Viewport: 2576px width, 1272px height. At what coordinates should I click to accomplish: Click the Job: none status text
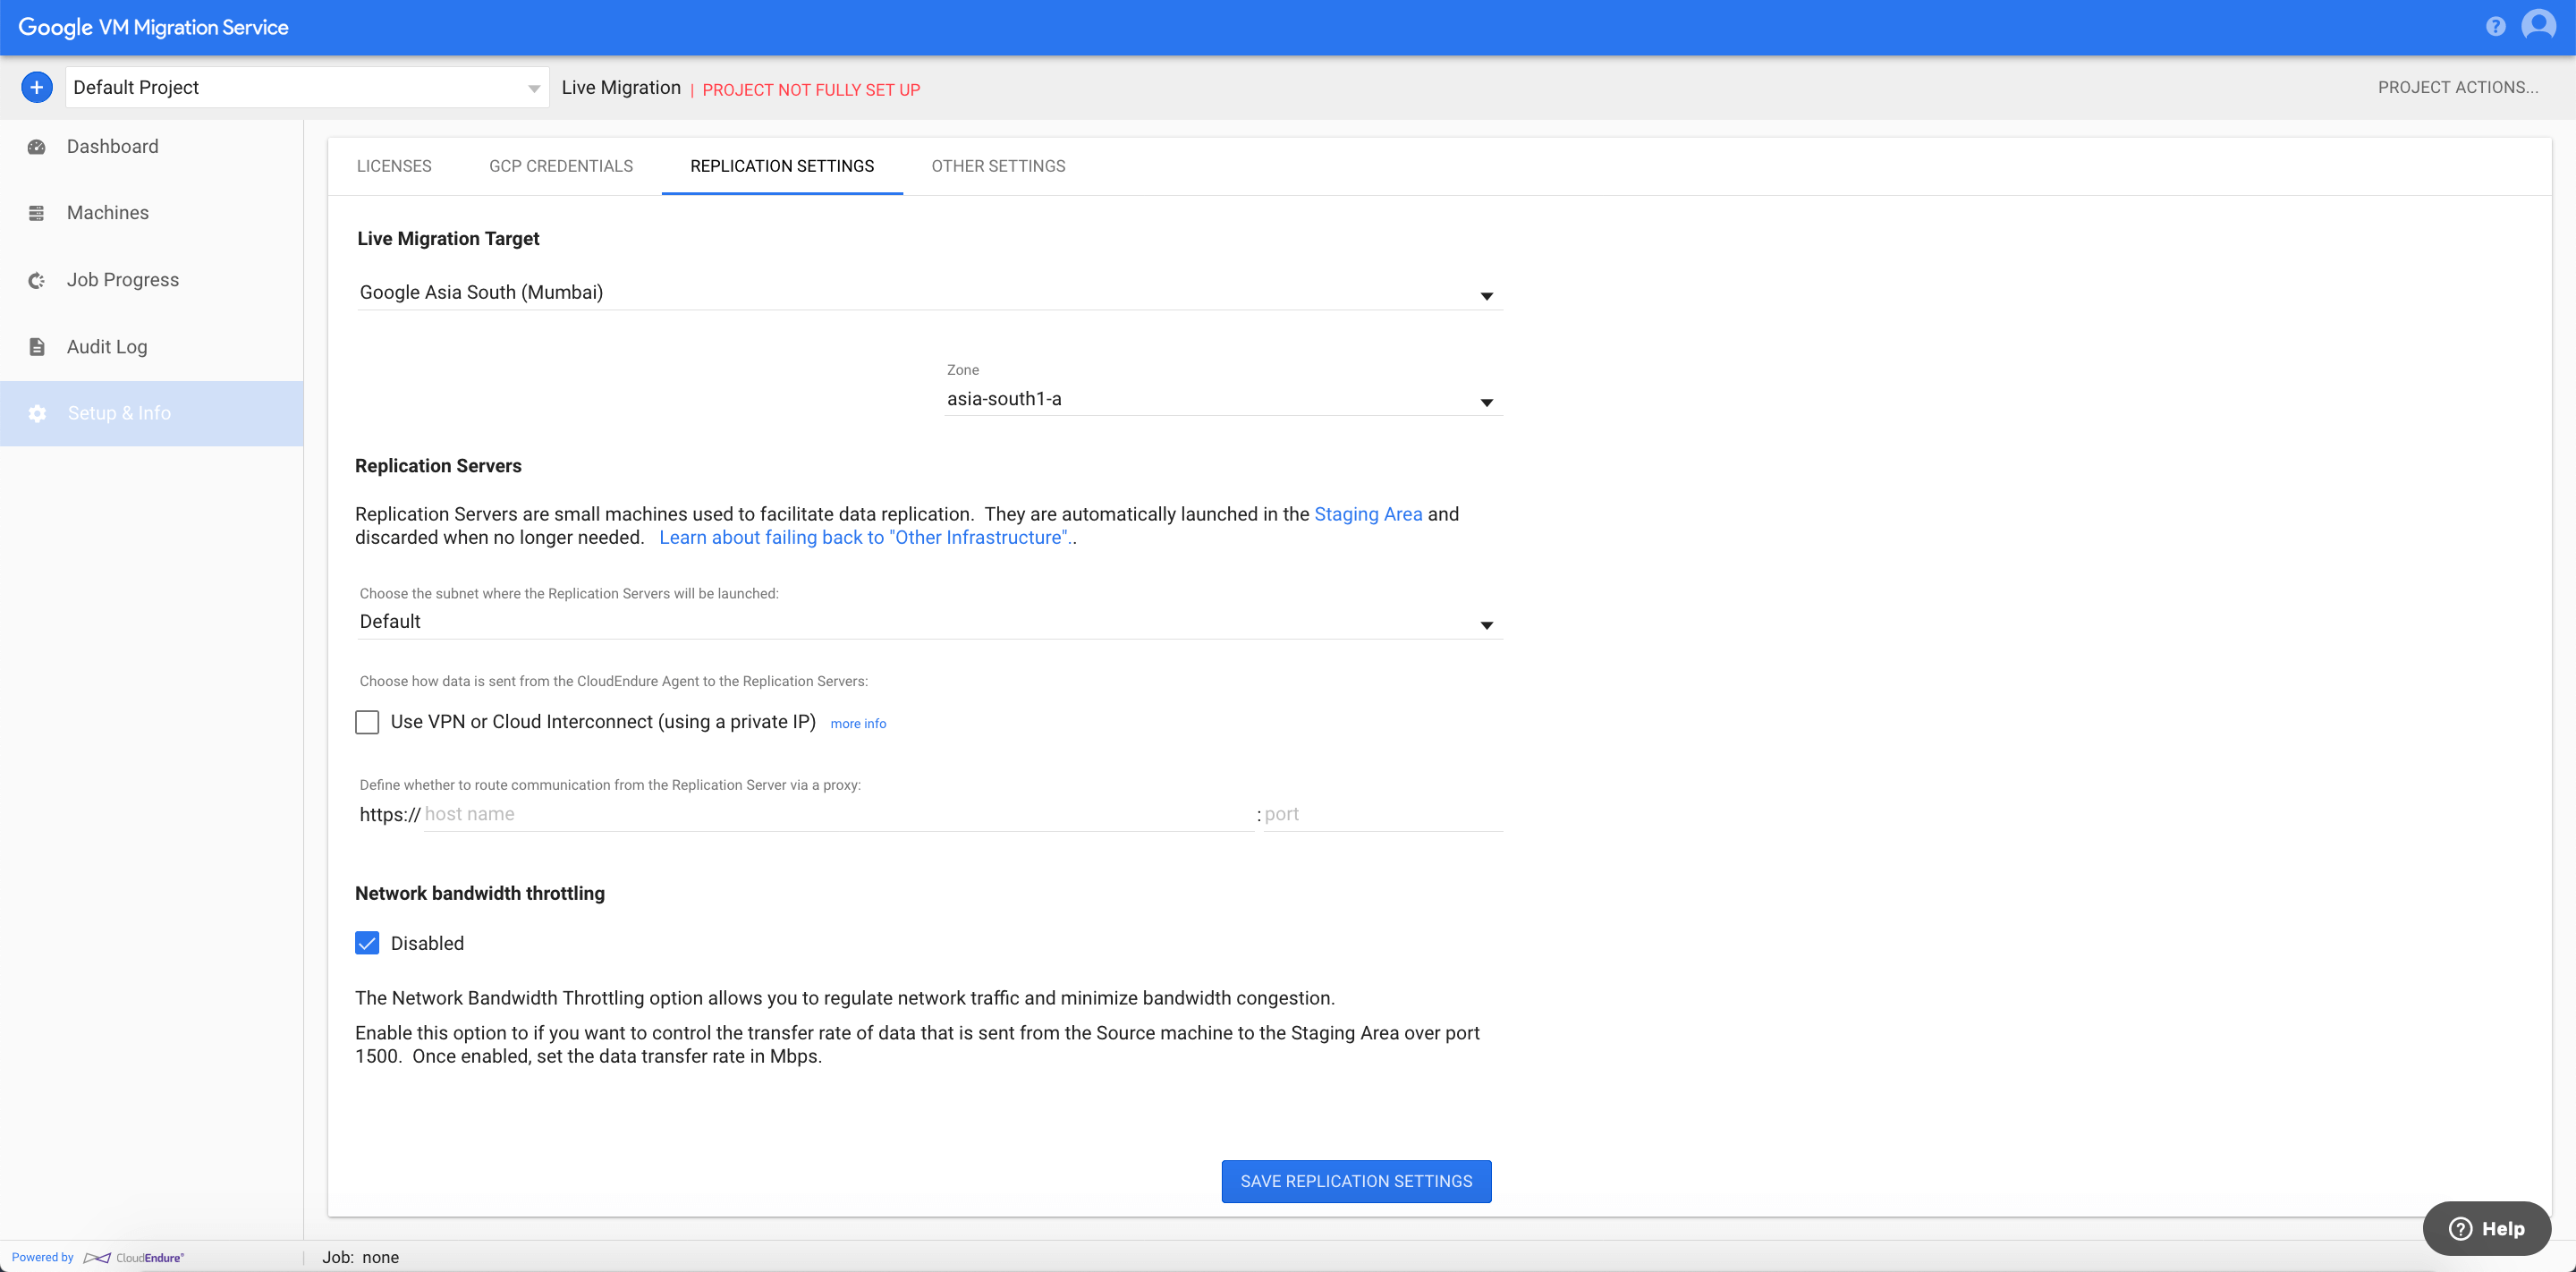tap(360, 1258)
